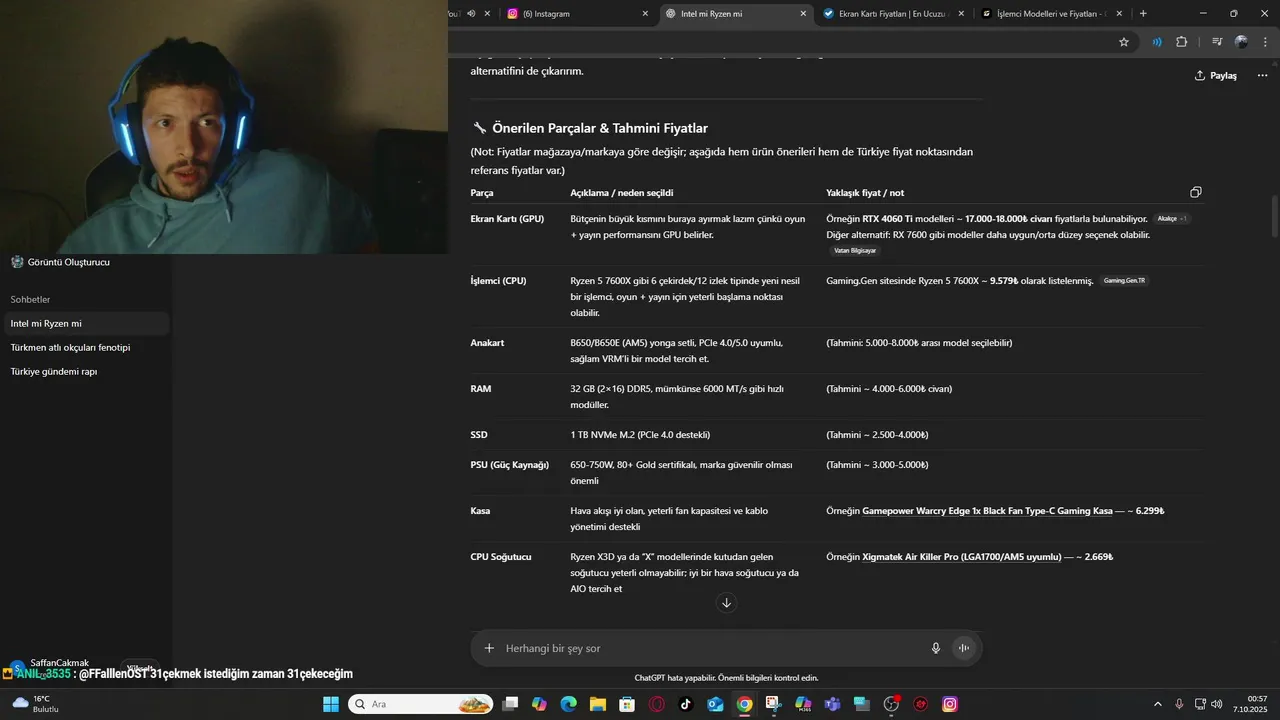Open the Chrome three-dot menu
Viewport: 1280px width, 720px height.
pos(1263,42)
